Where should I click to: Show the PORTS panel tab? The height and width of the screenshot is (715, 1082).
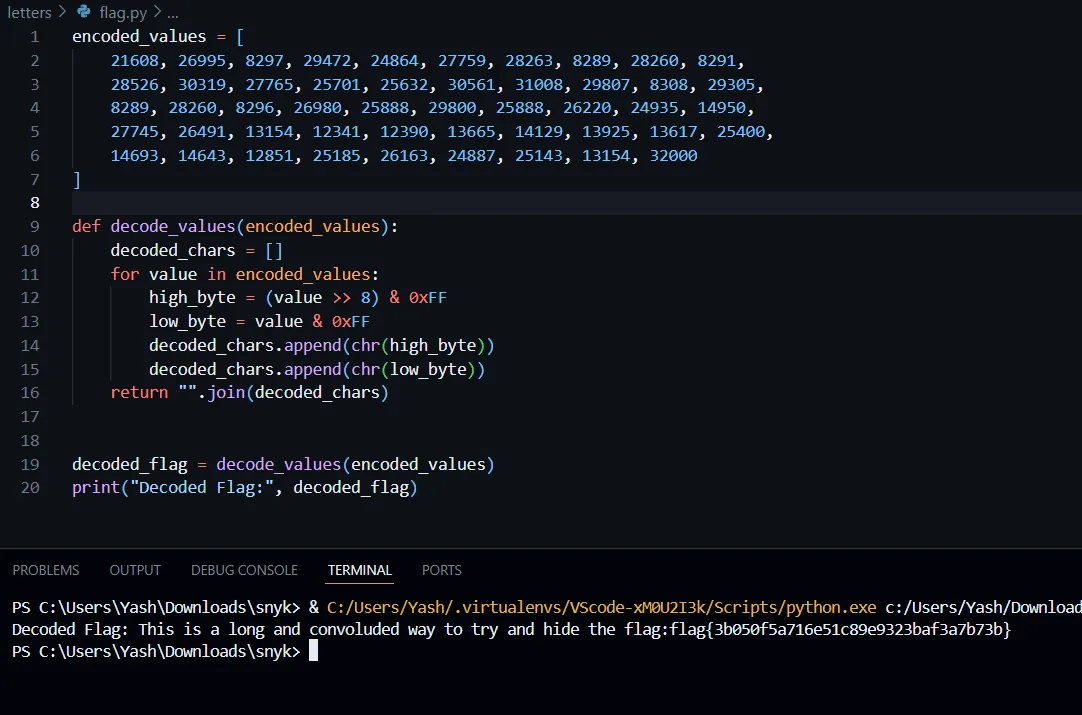[x=441, y=570]
